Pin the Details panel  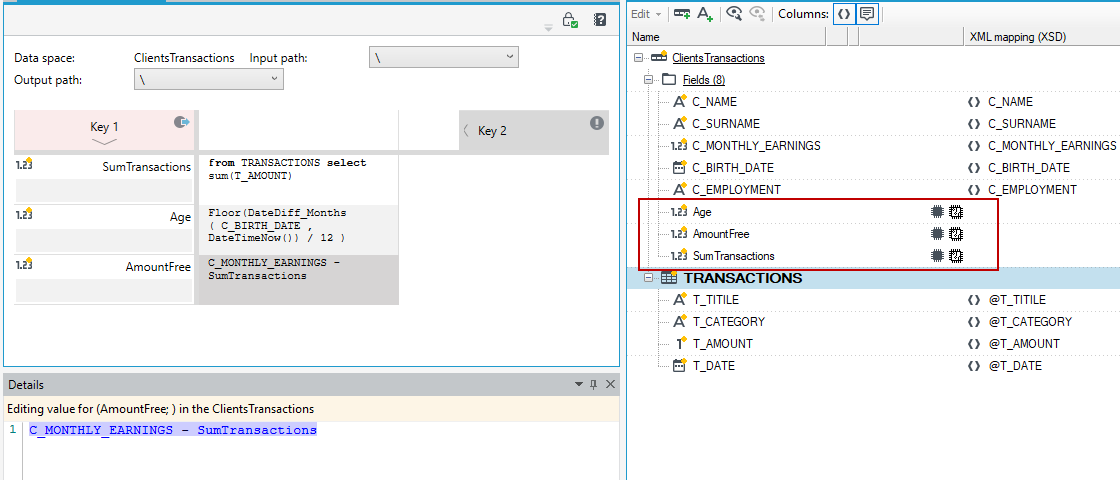[x=594, y=385]
